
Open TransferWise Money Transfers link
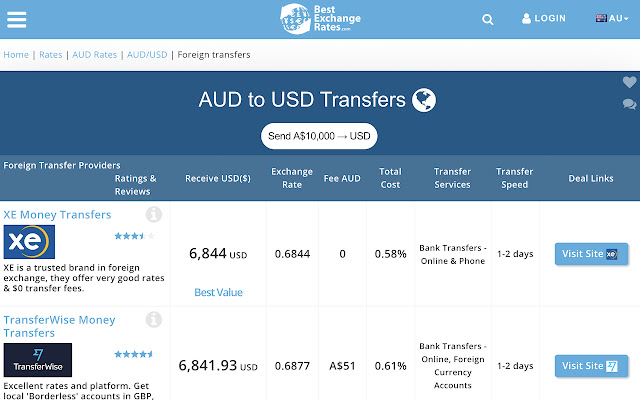(59, 326)
